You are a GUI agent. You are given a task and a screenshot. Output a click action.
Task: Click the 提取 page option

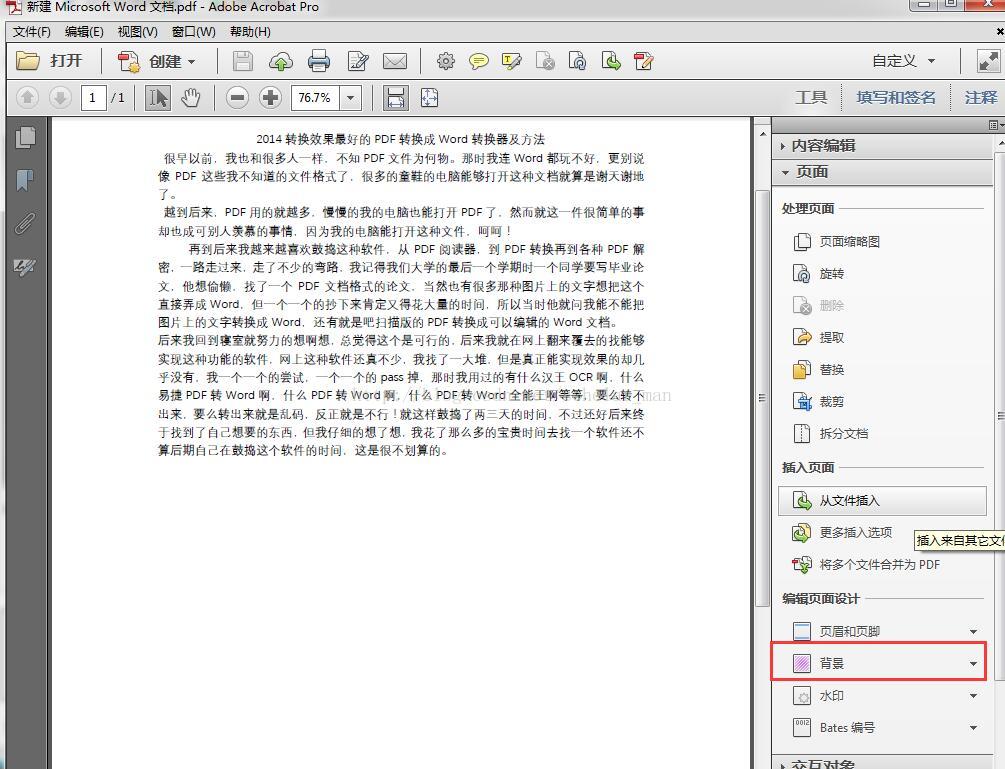pos(818,338)
